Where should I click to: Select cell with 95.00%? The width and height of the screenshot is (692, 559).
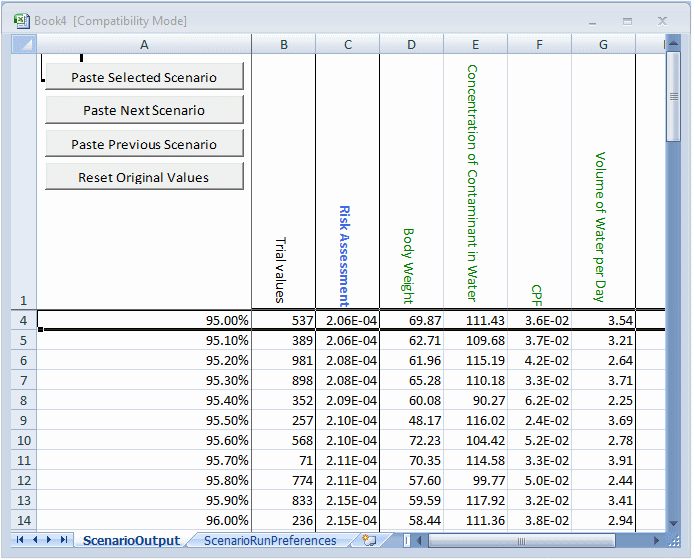144,320
